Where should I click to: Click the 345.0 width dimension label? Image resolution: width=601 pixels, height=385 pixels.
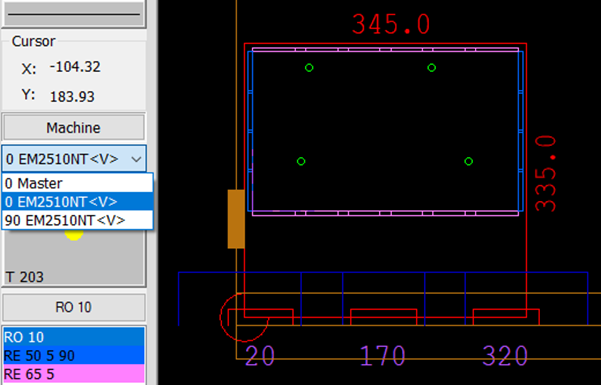click(391, 24)
